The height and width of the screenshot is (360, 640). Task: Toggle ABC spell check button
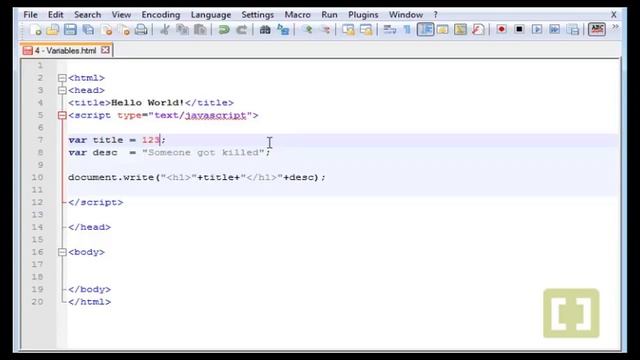[597, 30]
